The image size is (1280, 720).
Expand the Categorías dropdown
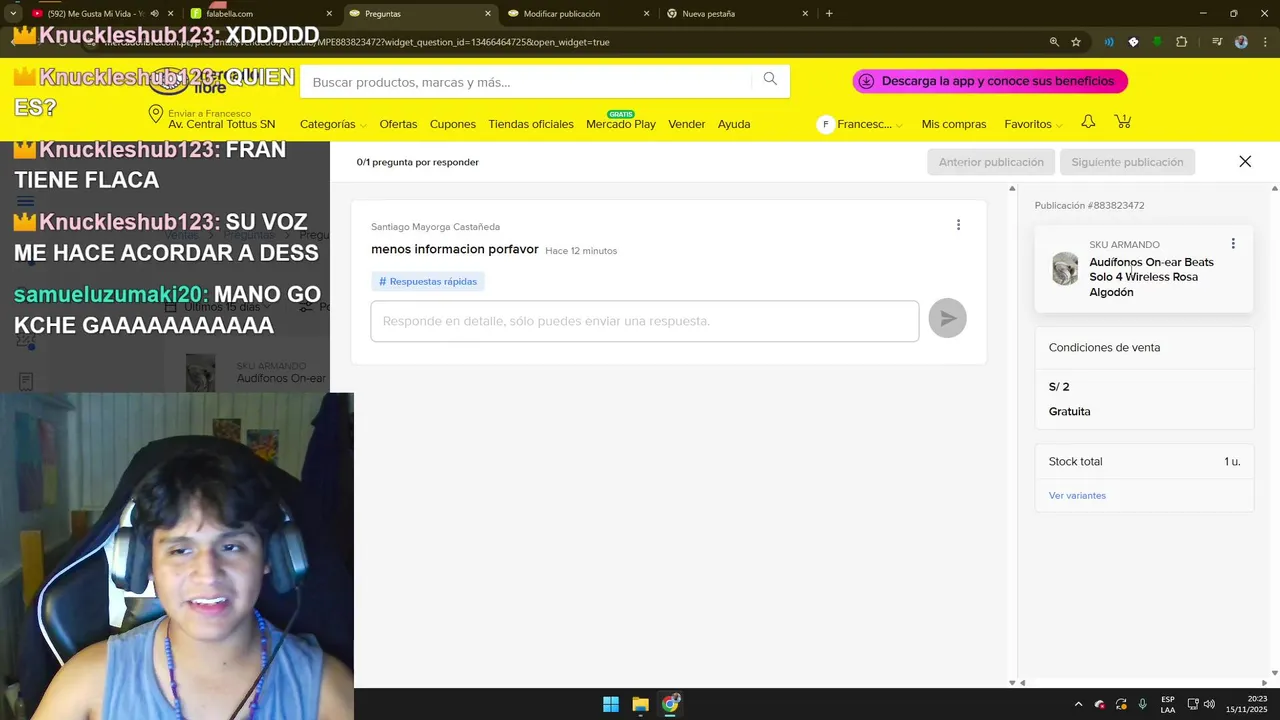pyautogui.click(x=333, y=124)
